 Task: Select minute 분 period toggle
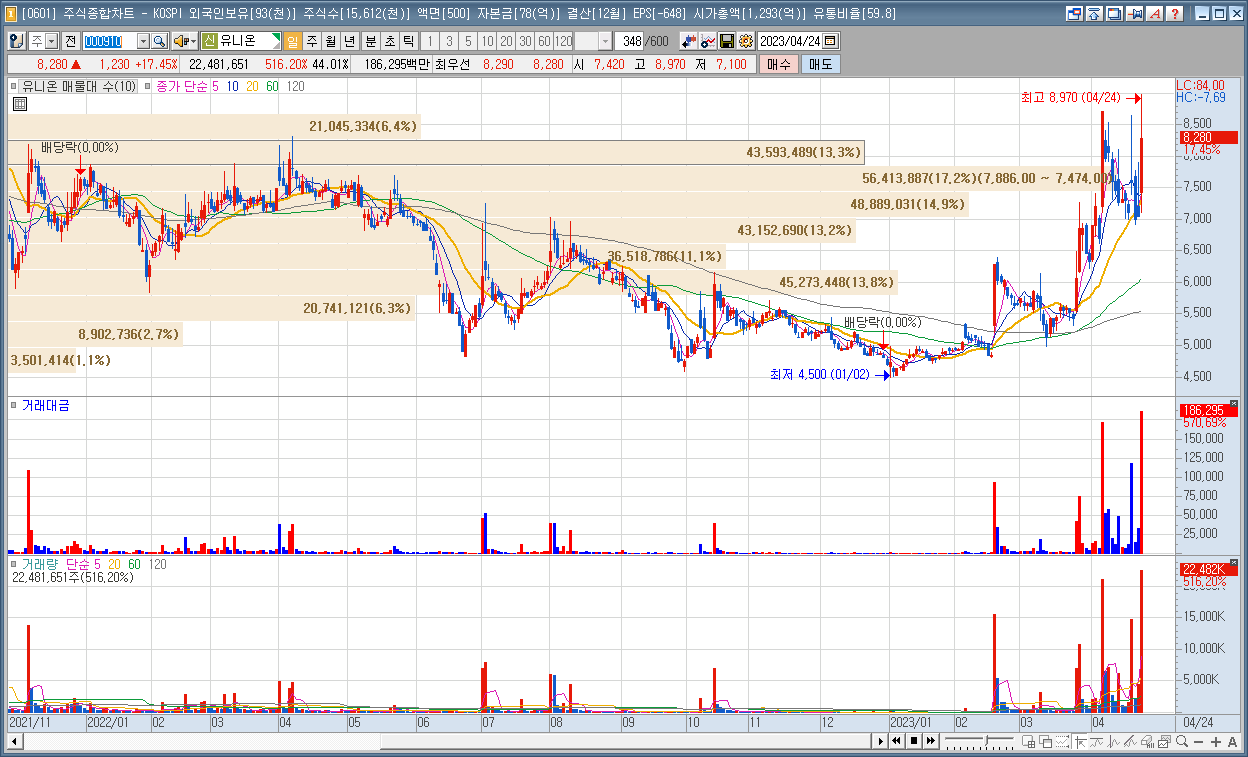point(370,41)
